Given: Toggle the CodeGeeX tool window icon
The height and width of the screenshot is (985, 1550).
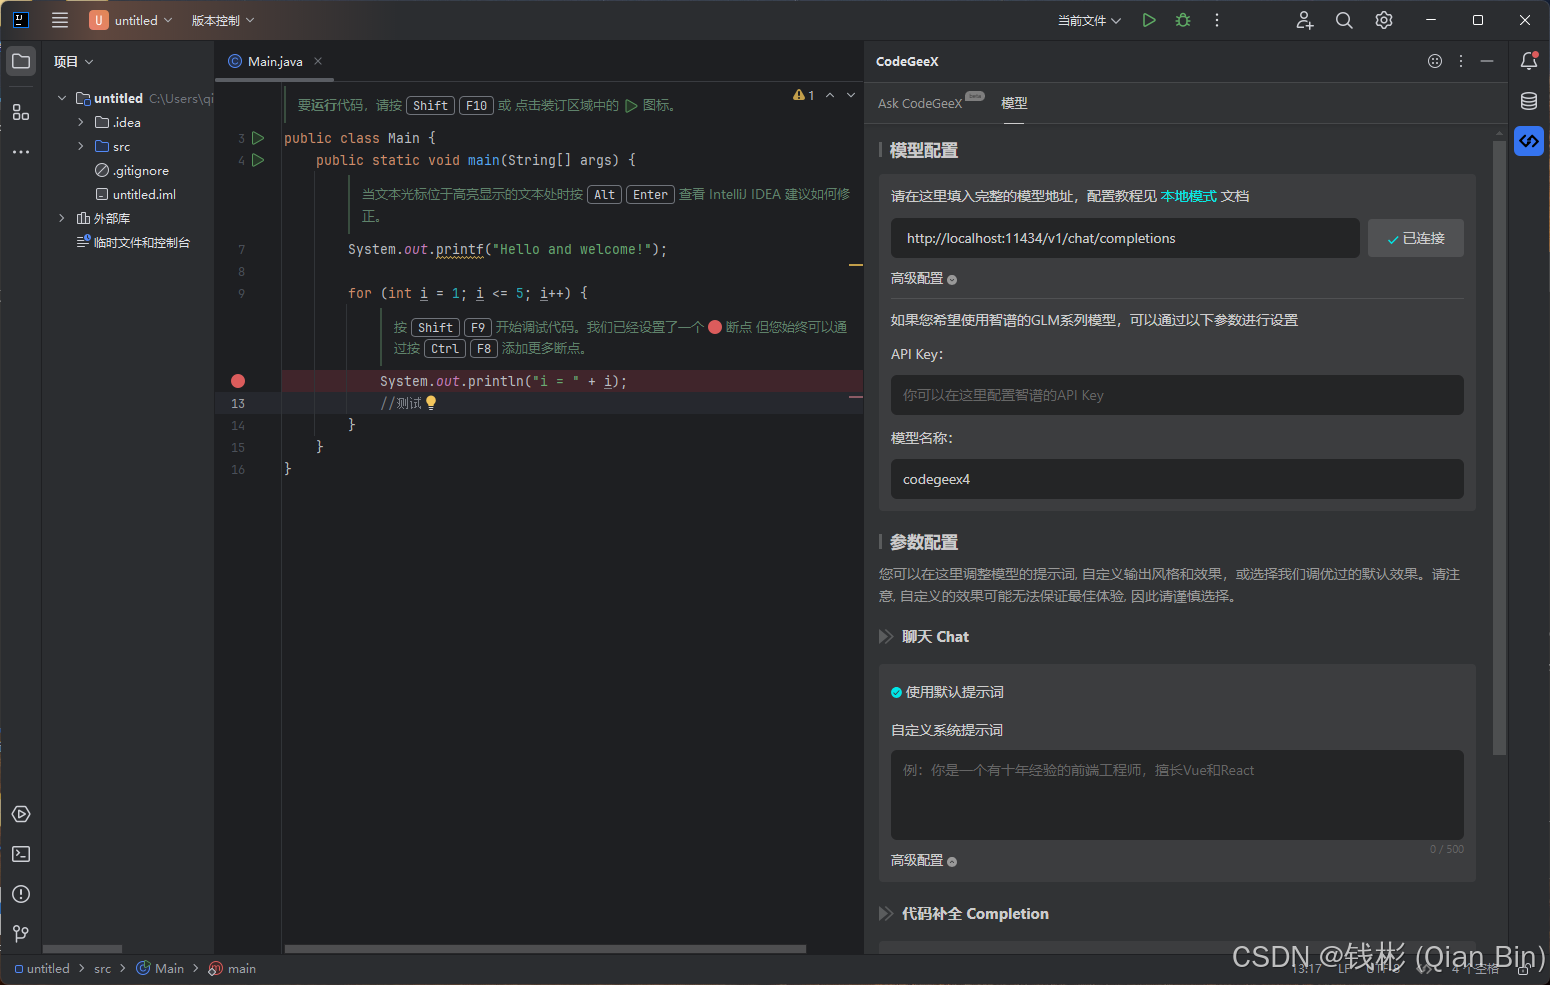Looking at the screenshot, I should (1529, 141).
